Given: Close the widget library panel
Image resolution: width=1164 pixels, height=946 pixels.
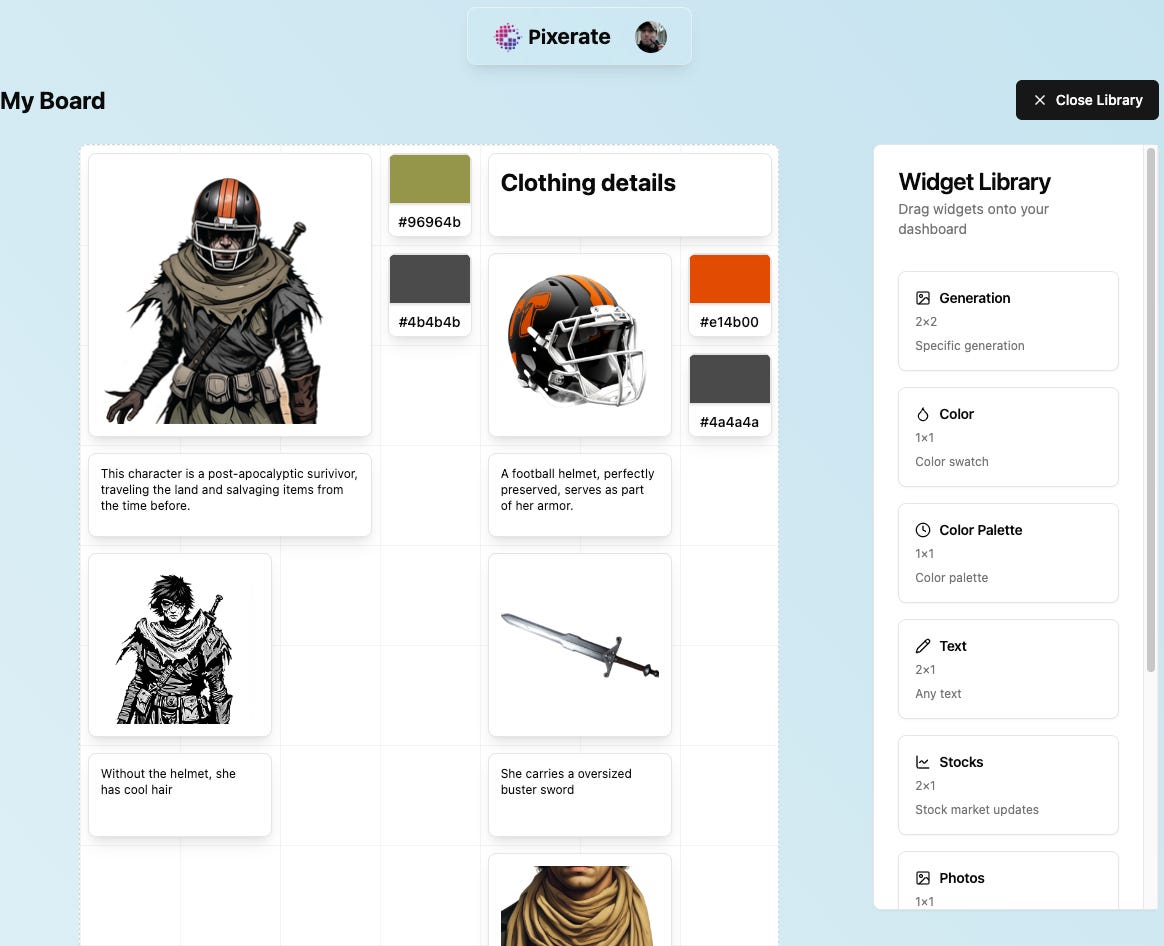Looking at the screenshot, I should click(1087, 100).
